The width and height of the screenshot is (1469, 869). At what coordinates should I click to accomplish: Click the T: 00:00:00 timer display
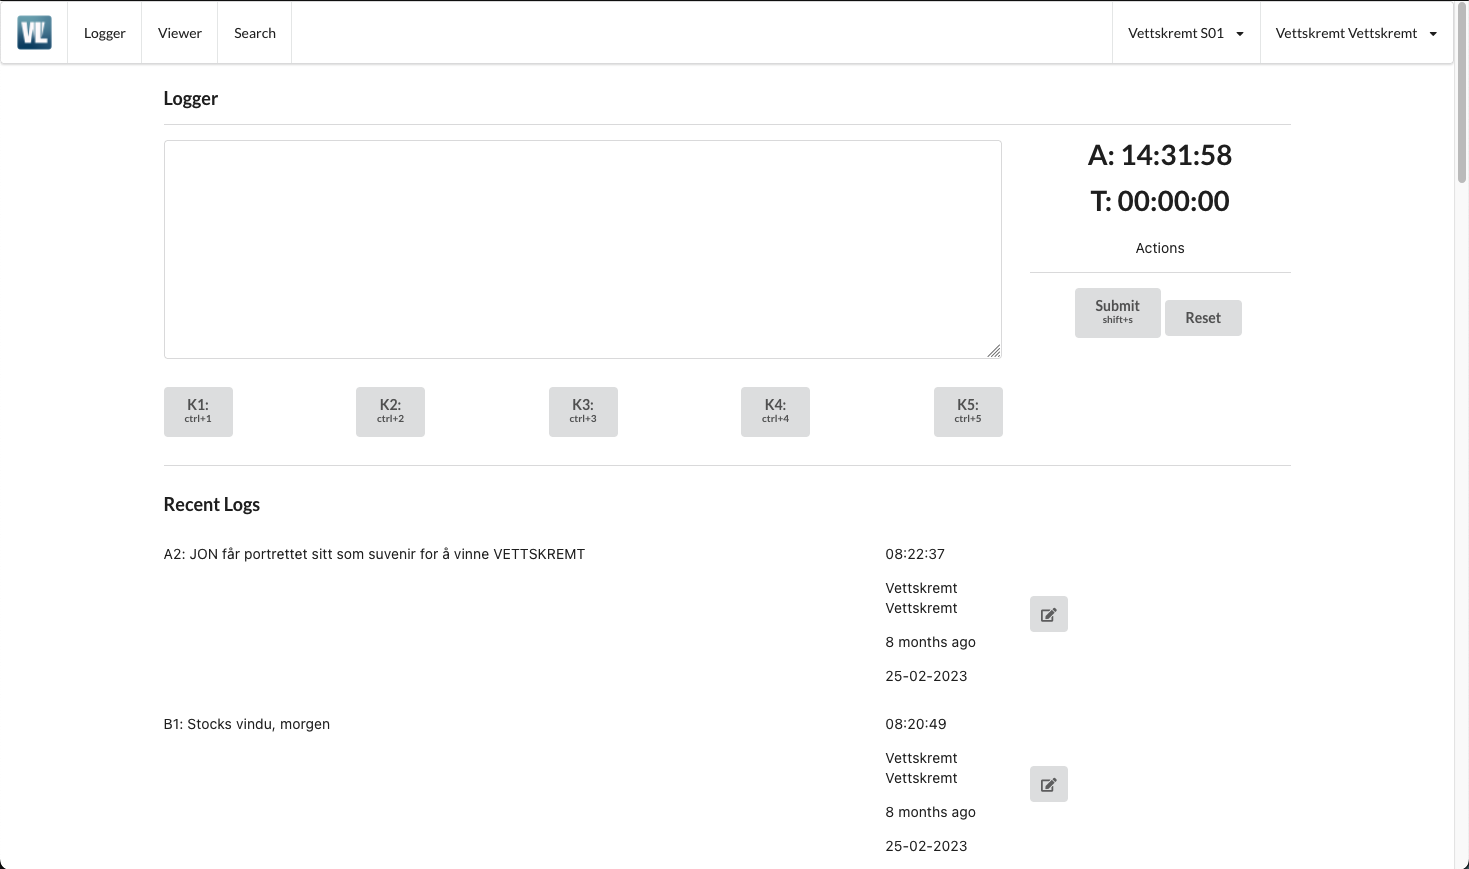[x=1160, y=201]
